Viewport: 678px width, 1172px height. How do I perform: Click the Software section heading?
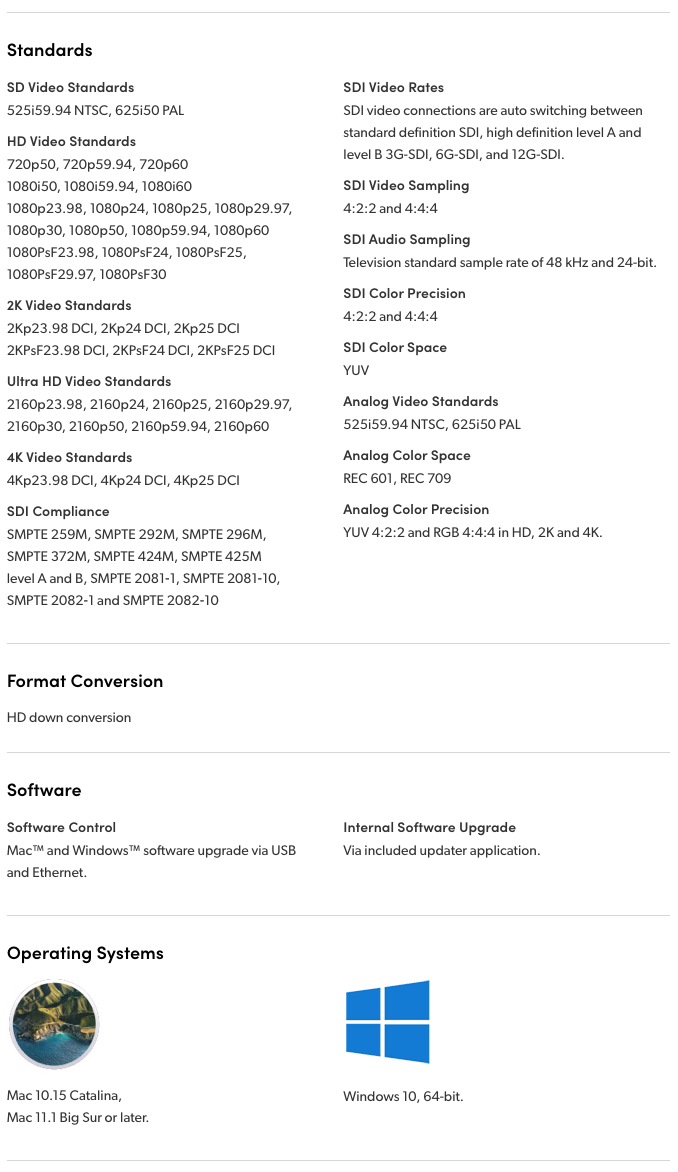pos(44,790)
